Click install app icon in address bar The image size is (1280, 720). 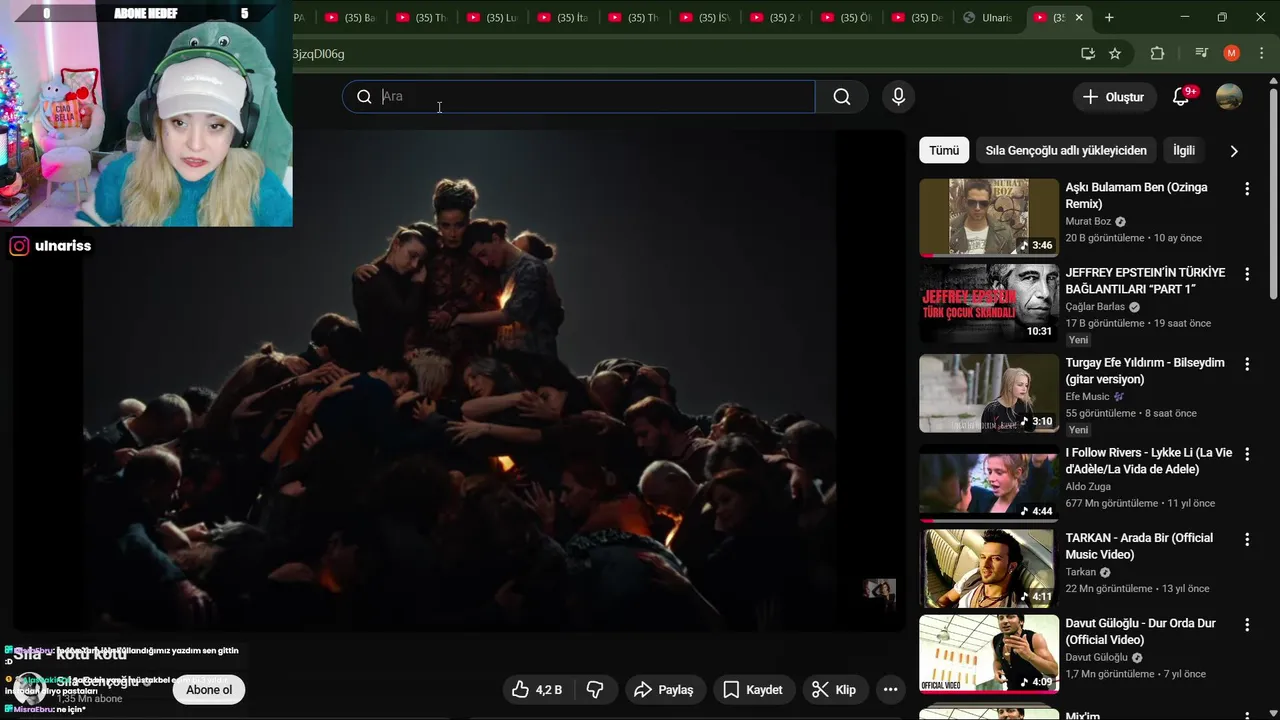[1087, 54]
